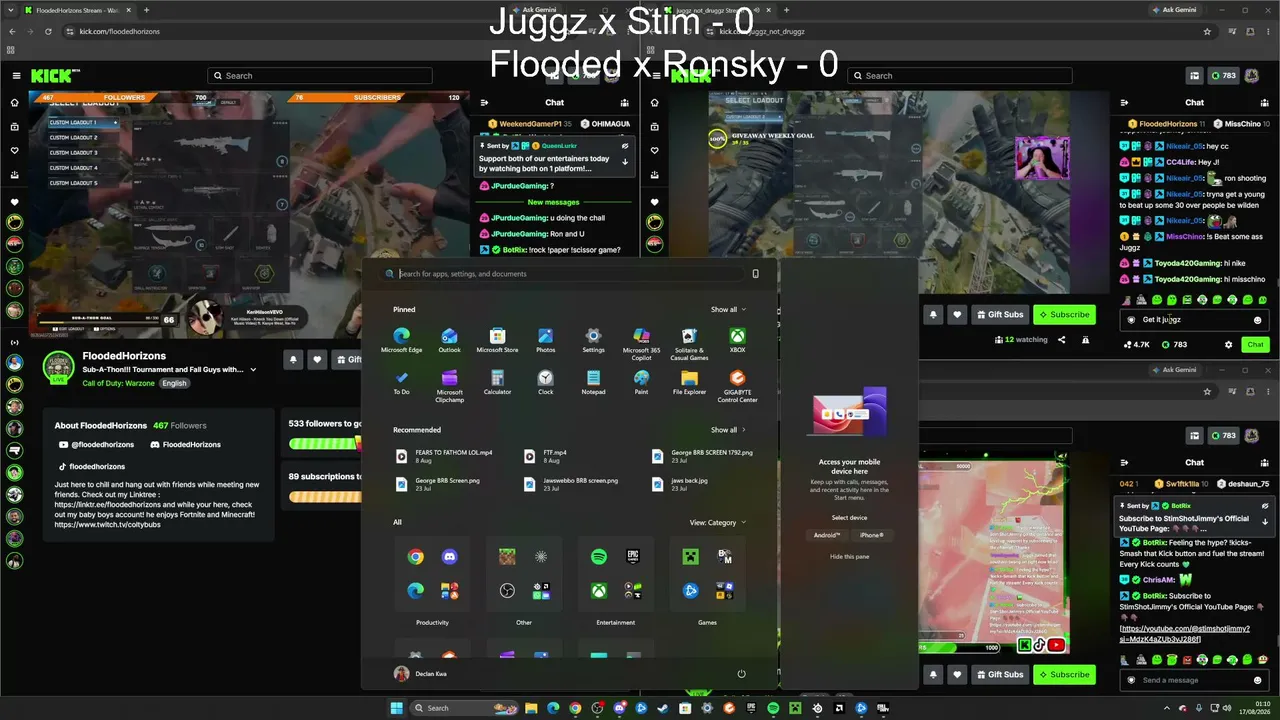Open File Explorer in pinned apps
1280x720 pixels.
tap(689, 382)
